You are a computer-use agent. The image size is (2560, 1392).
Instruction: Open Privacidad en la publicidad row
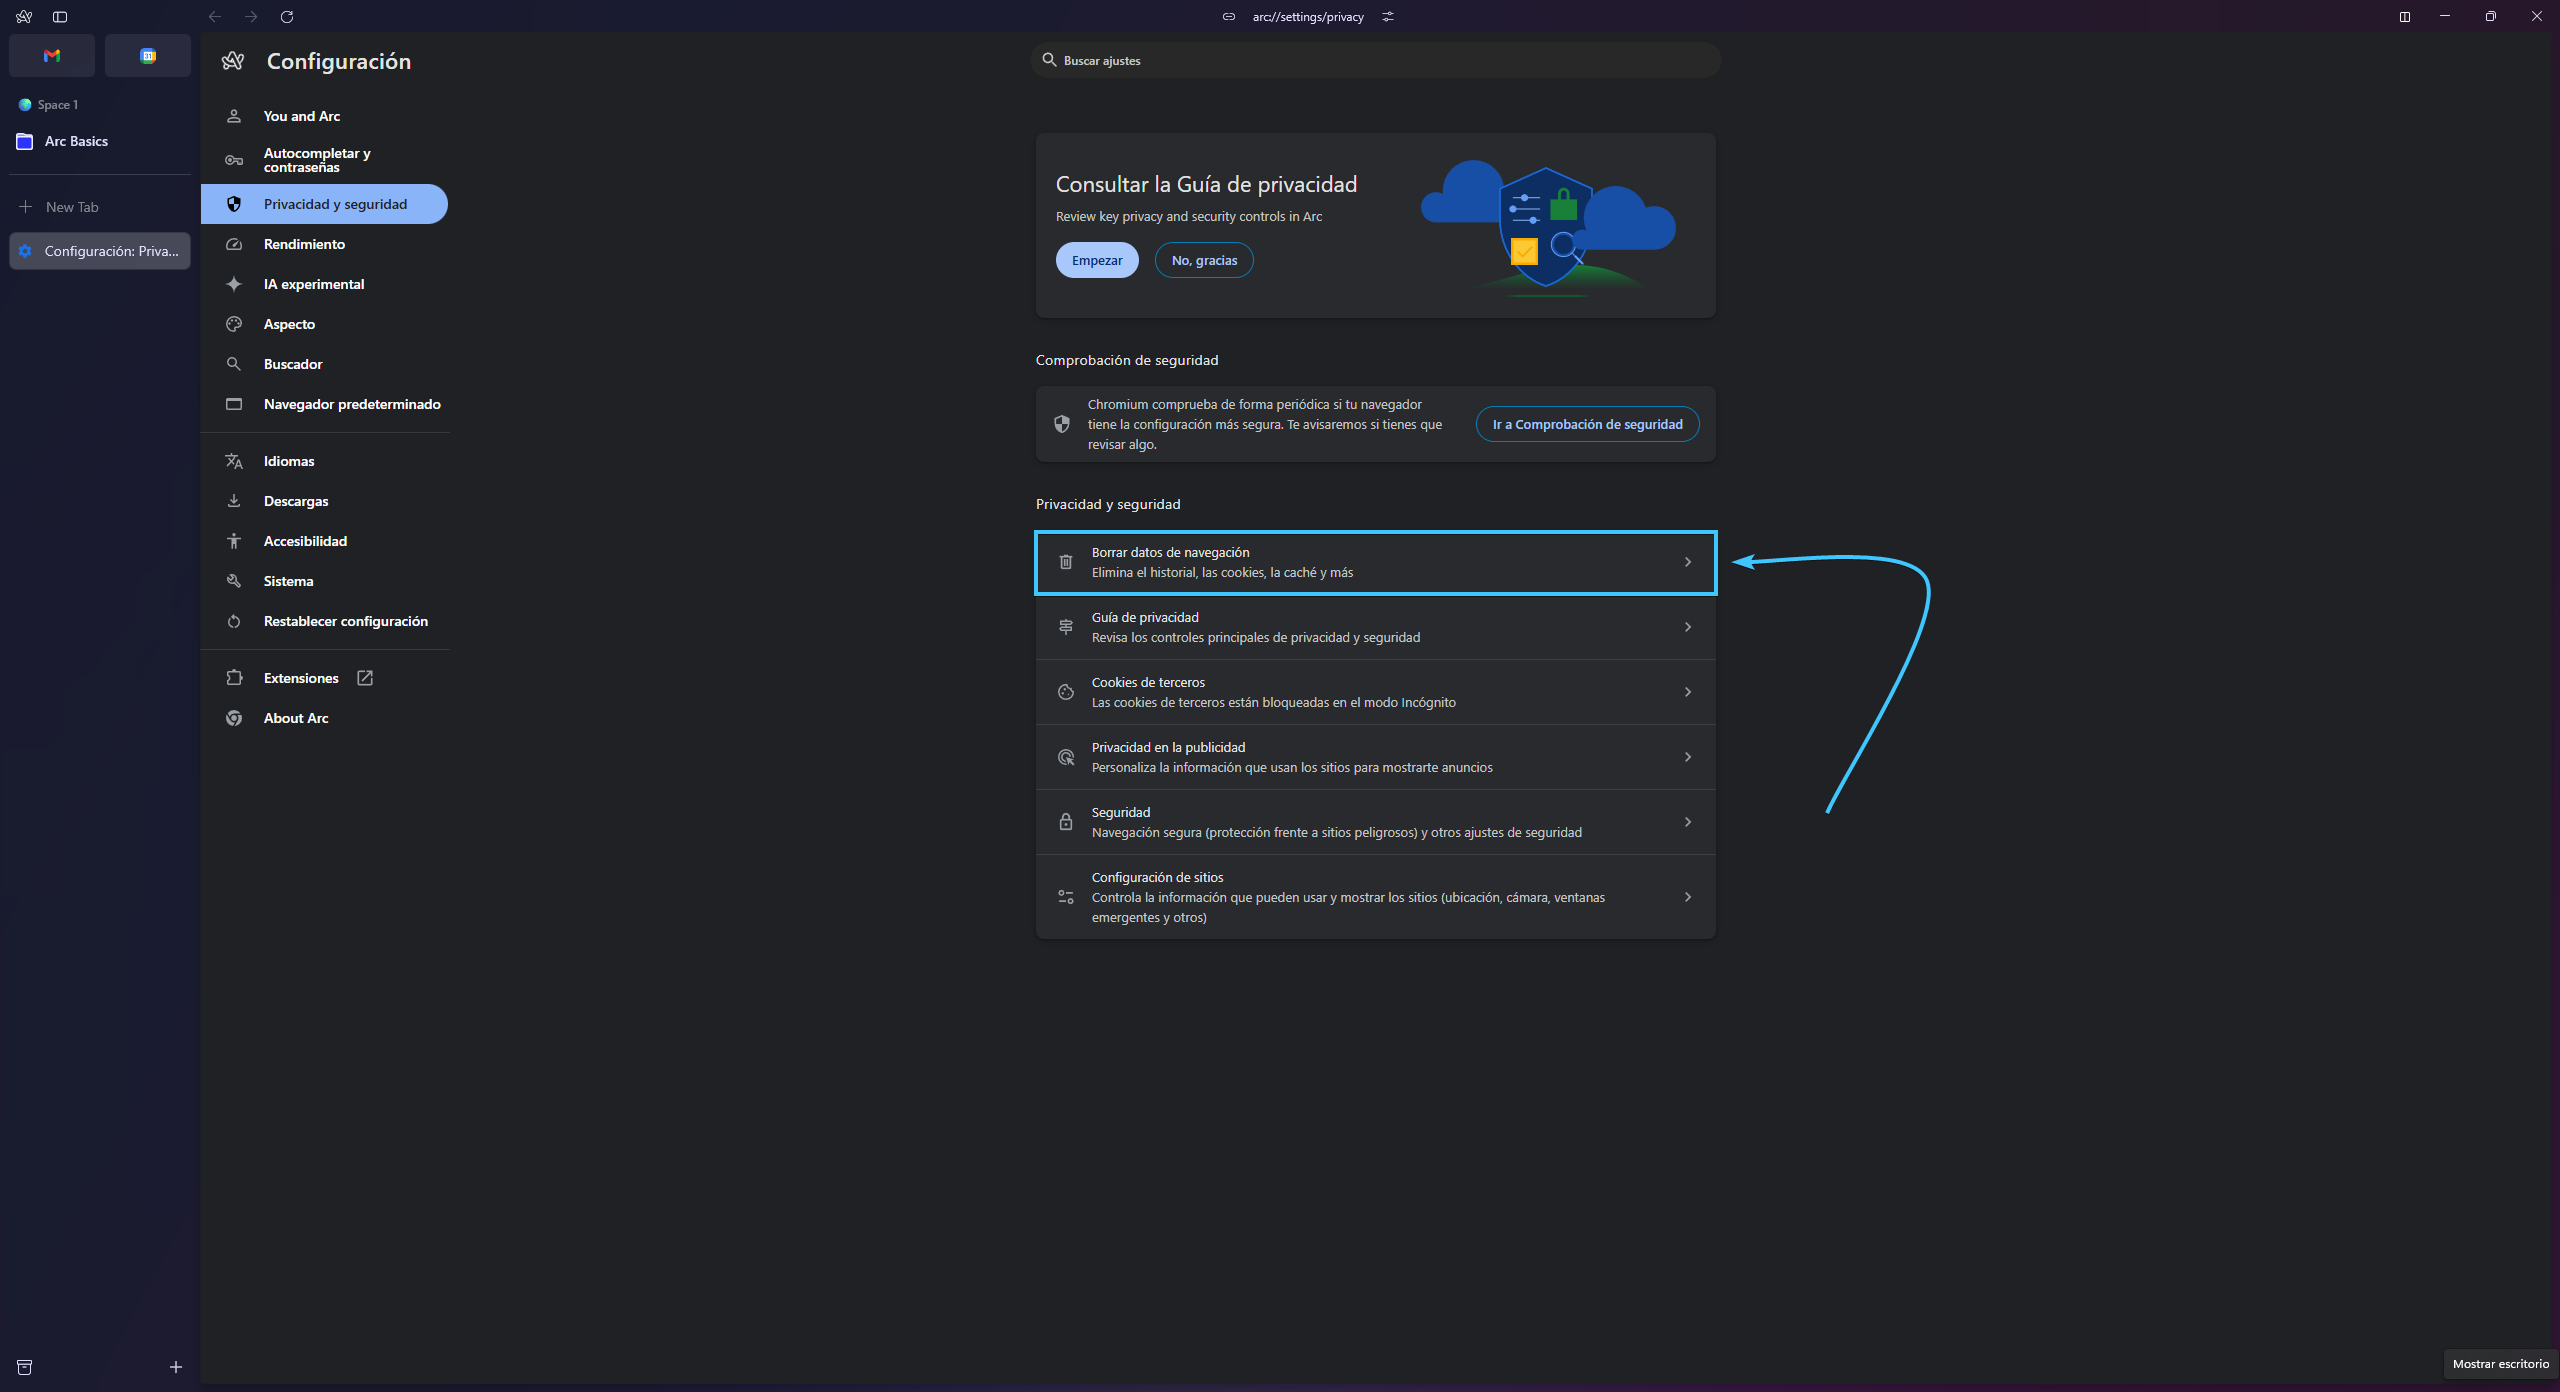point(1375,757)
